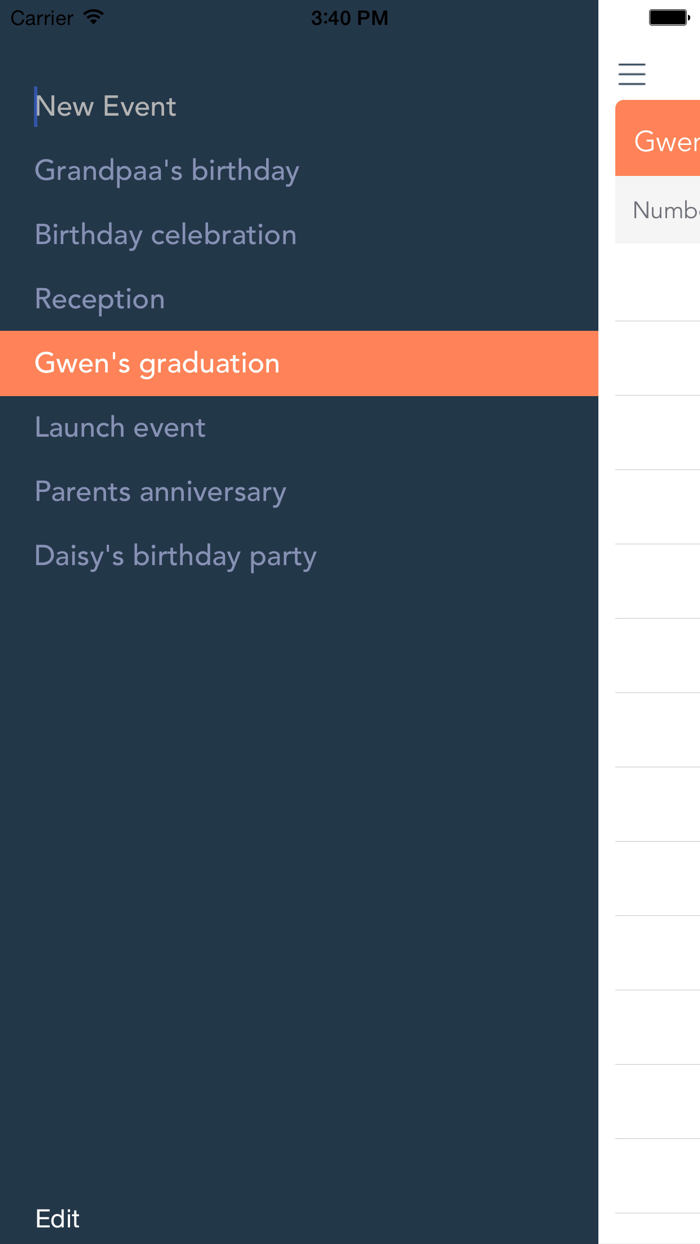Tap the 3:40 PM clock display
Viewport: 700px width, 1244px height.
click(x=350, y=17)
